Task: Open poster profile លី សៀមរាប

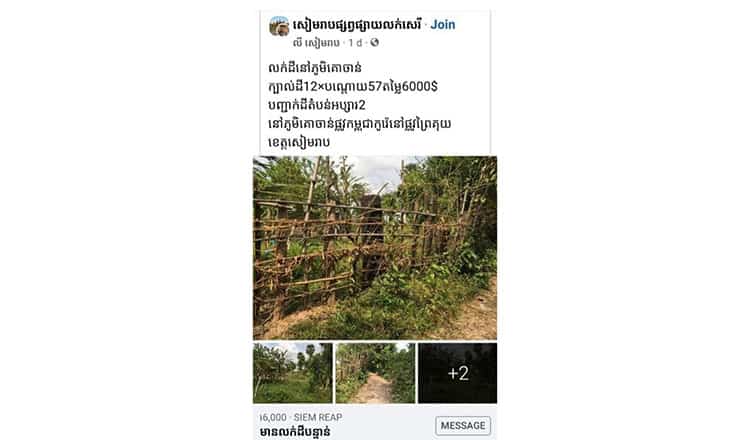Action: pyautogui.click(x=316, y=43)
